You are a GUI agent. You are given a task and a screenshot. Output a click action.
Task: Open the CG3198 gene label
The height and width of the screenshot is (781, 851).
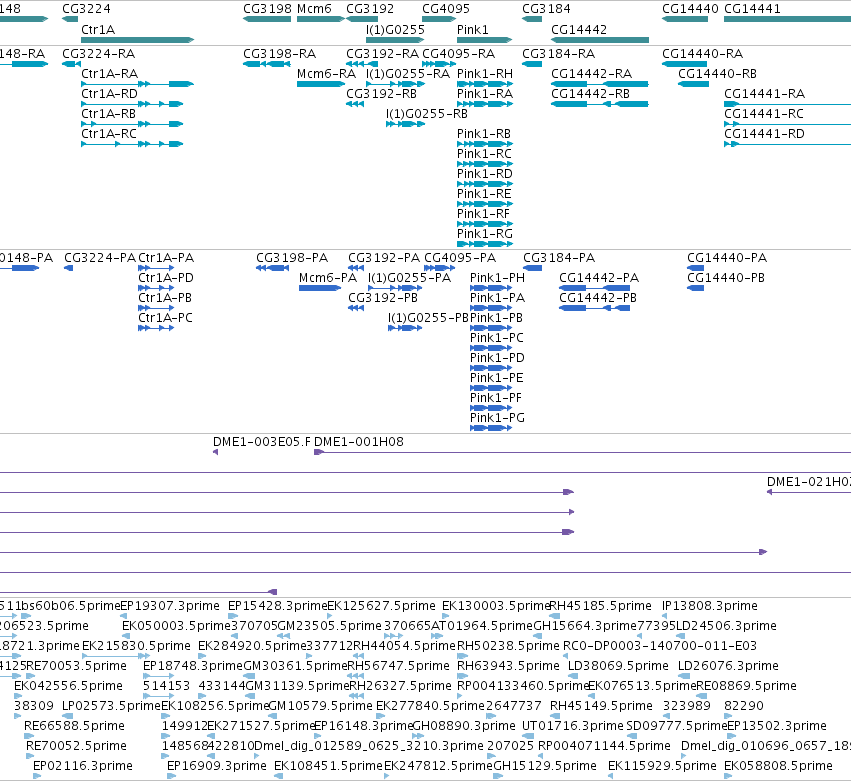[x=267, y=9]
